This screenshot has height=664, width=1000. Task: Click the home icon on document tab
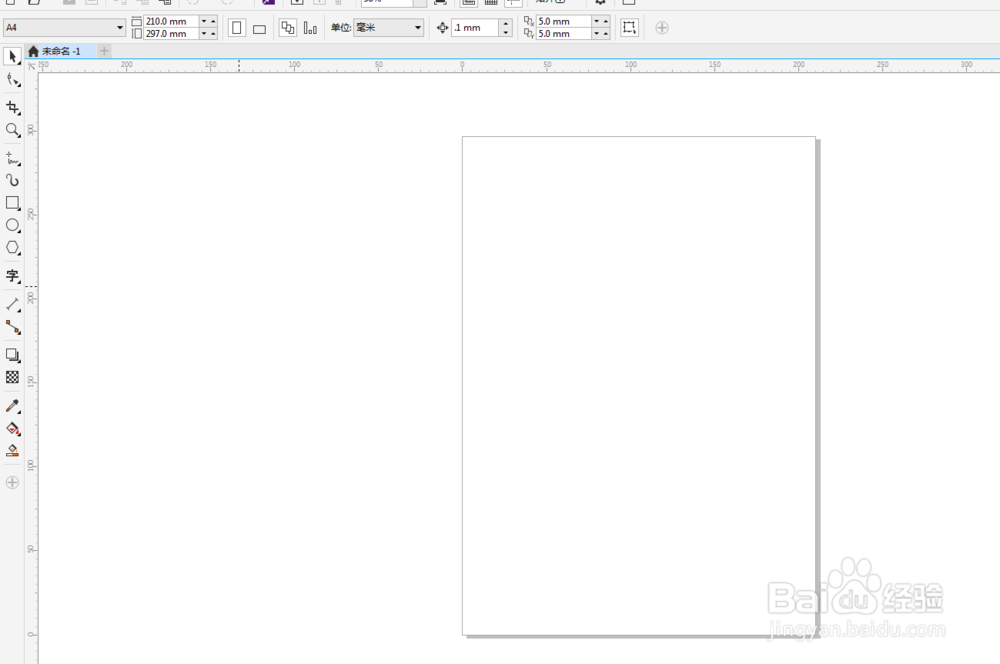33,51
